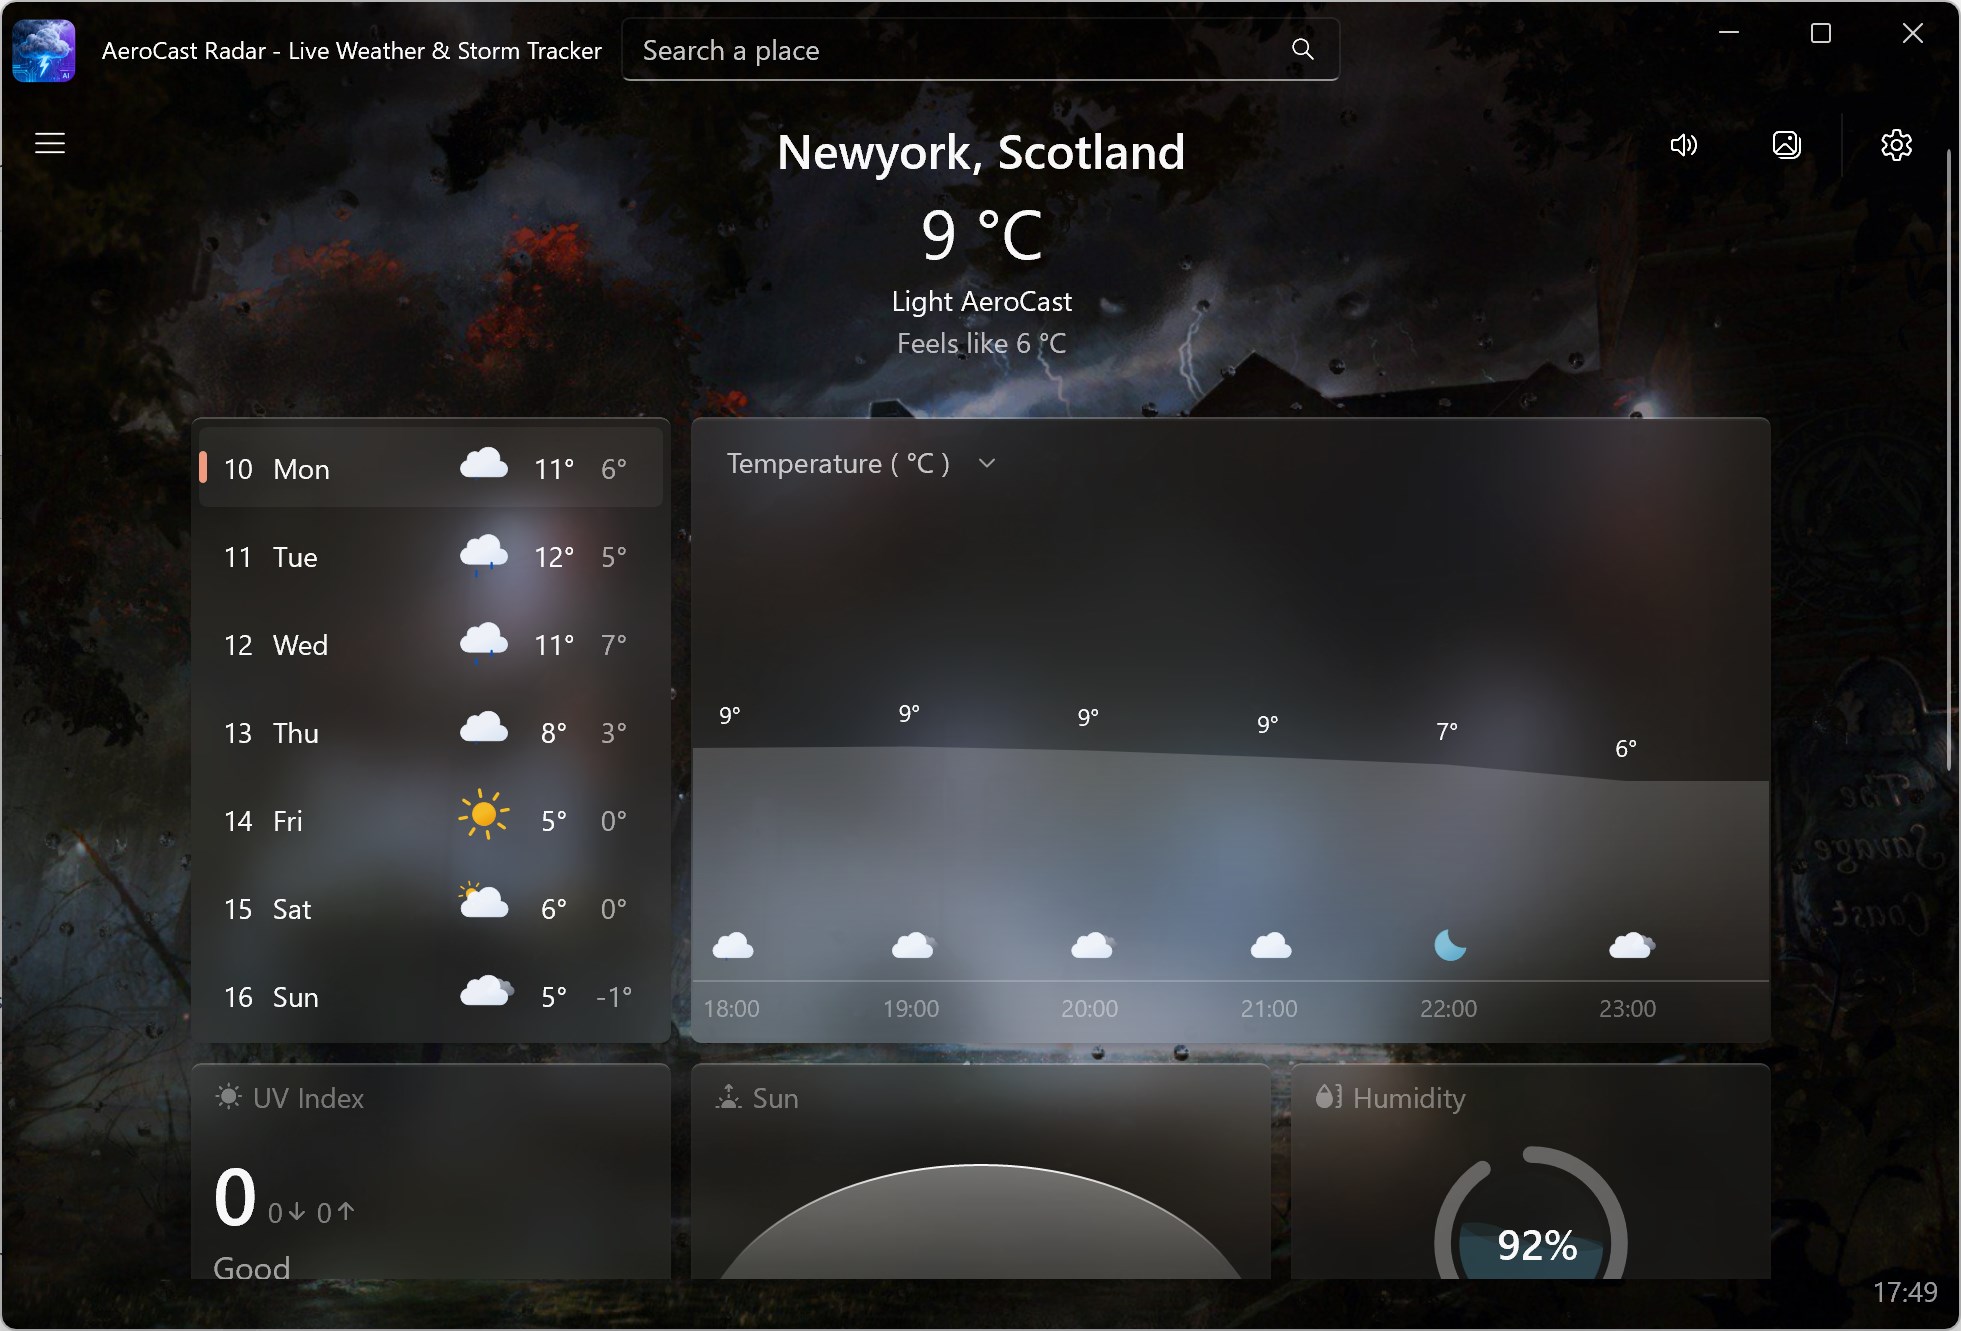Select Thursday's forecast row
Screen dimensions: 1961x1331
click(x=430, y=732)
